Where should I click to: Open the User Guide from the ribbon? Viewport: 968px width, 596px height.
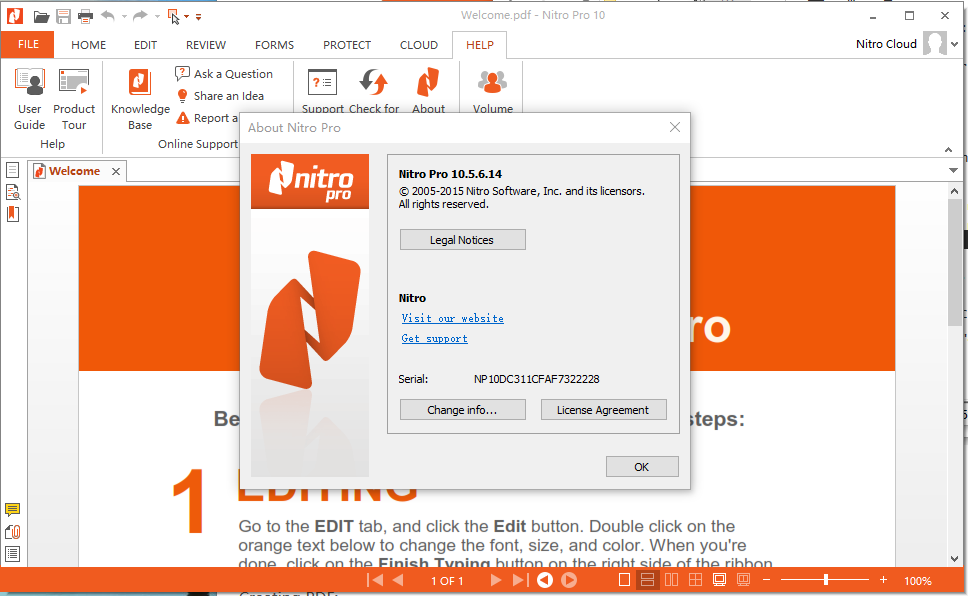30,99
